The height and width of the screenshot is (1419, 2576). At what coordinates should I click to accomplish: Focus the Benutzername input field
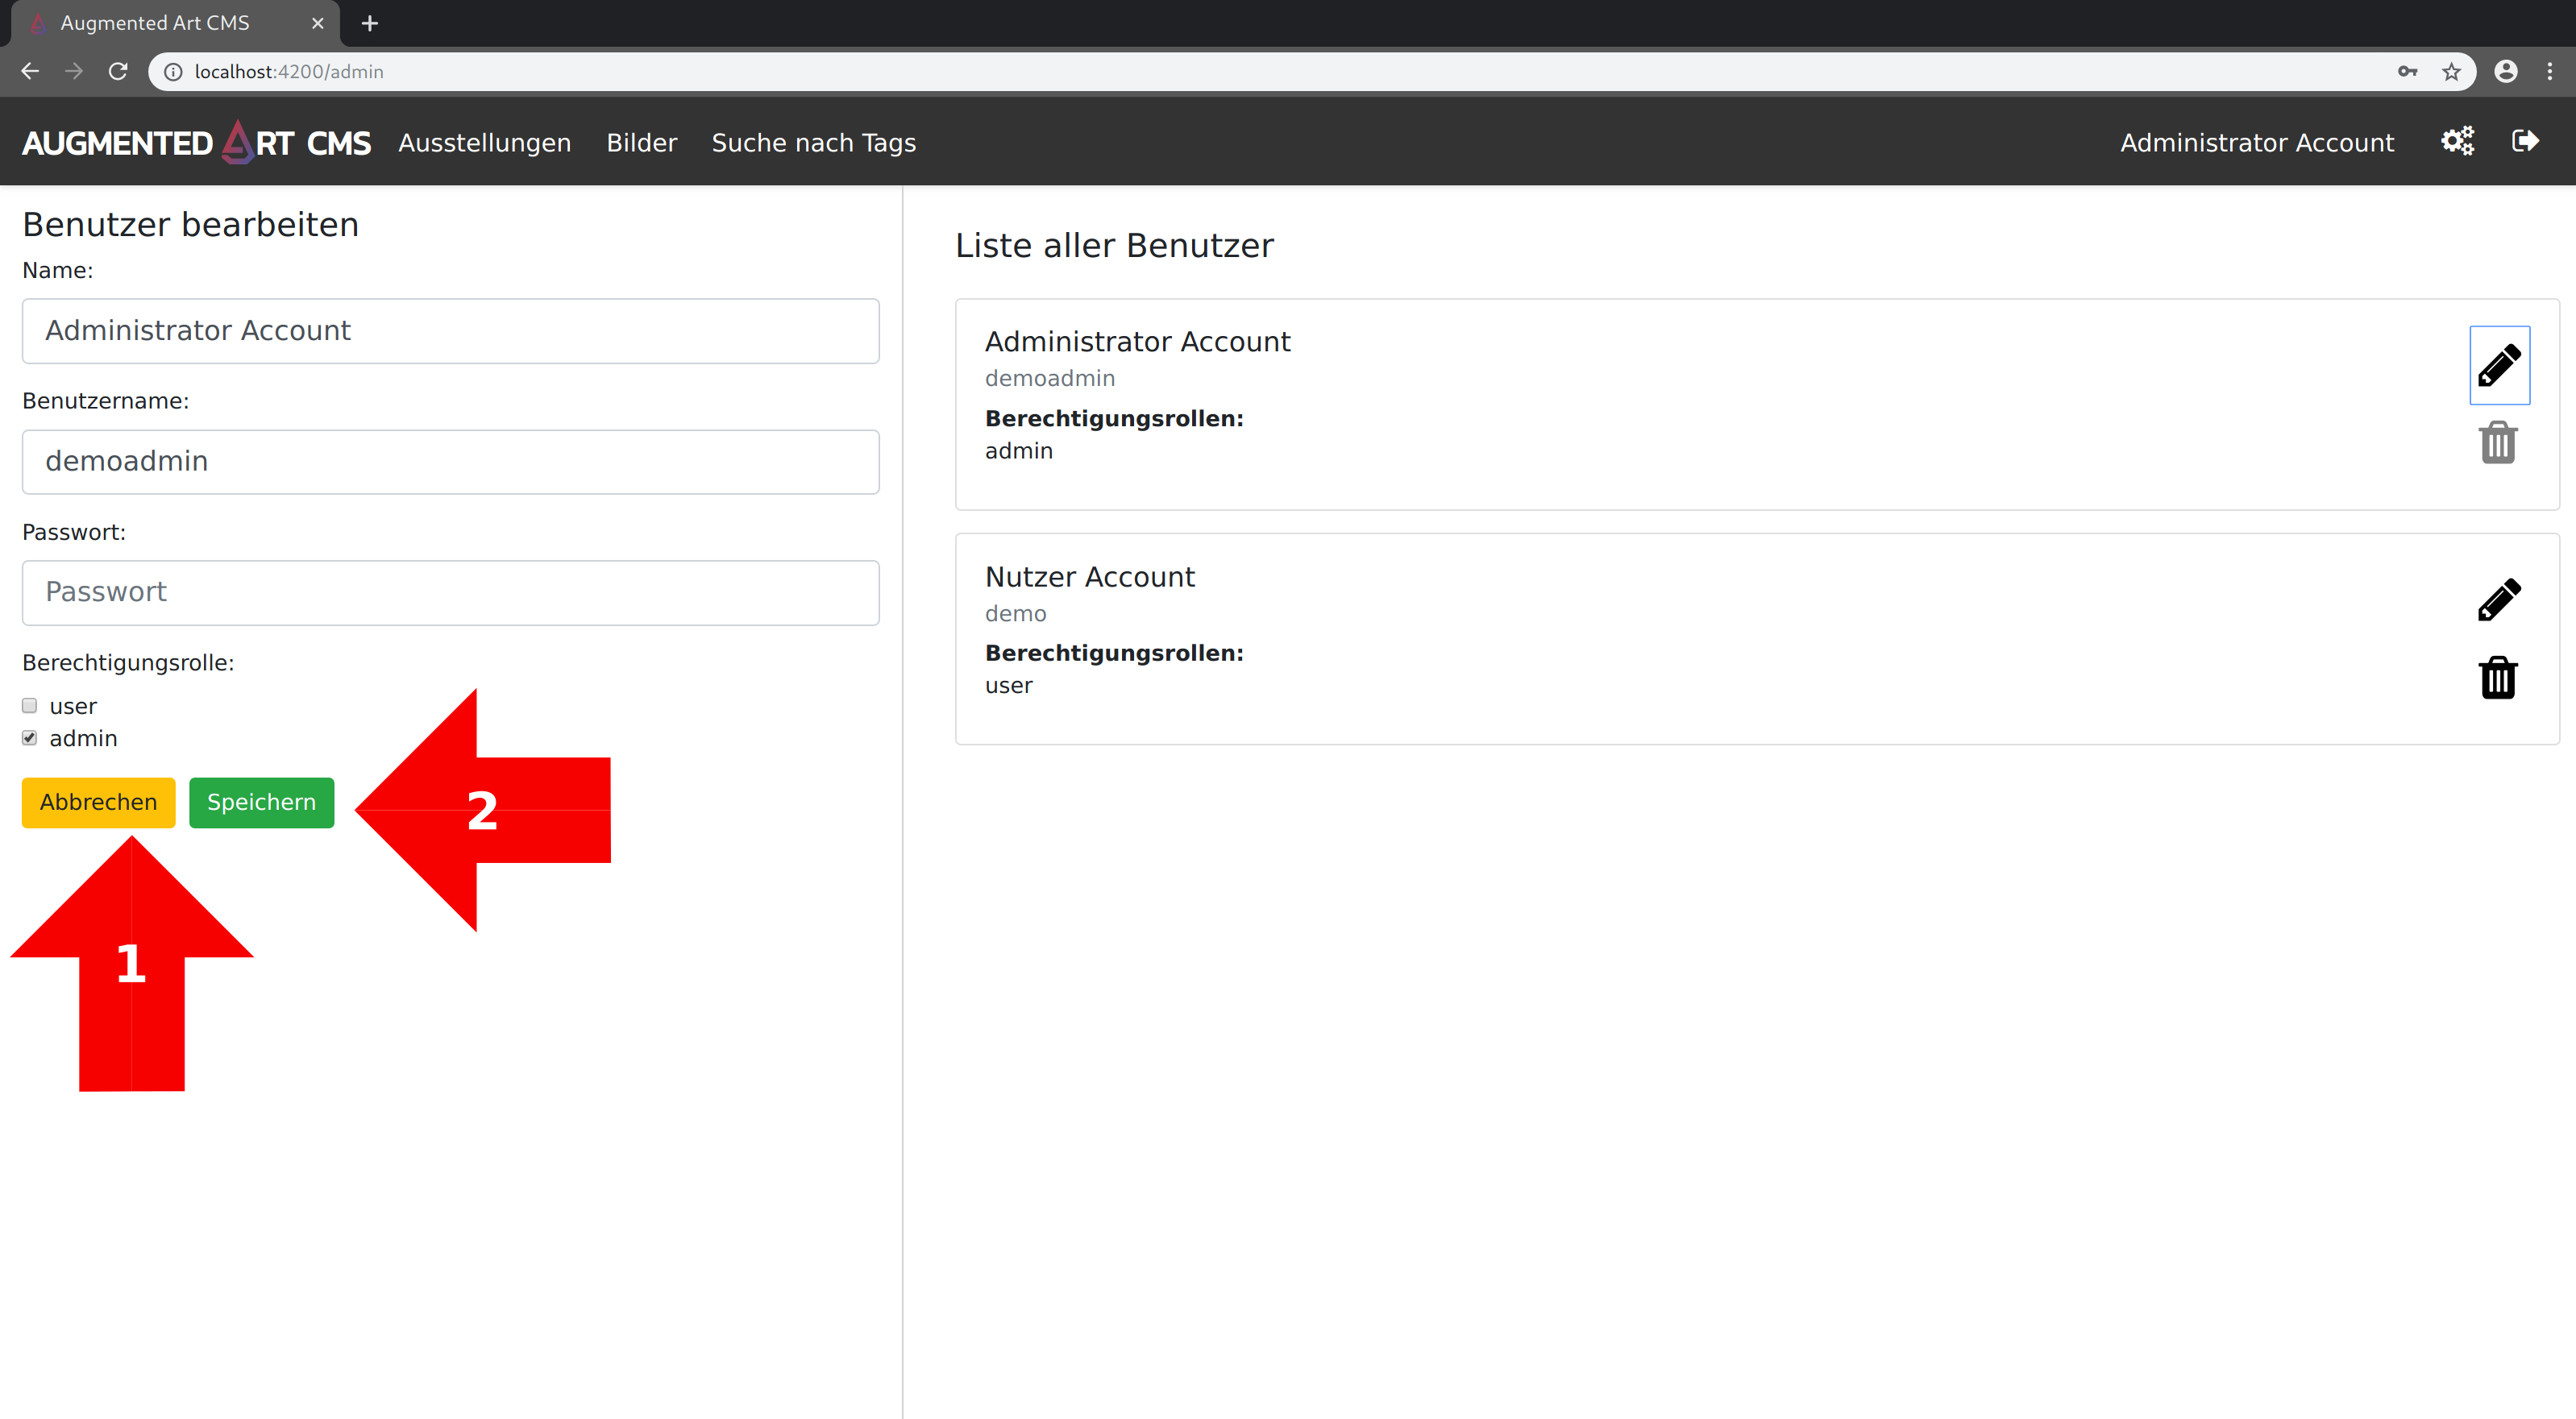pos(451,462)
